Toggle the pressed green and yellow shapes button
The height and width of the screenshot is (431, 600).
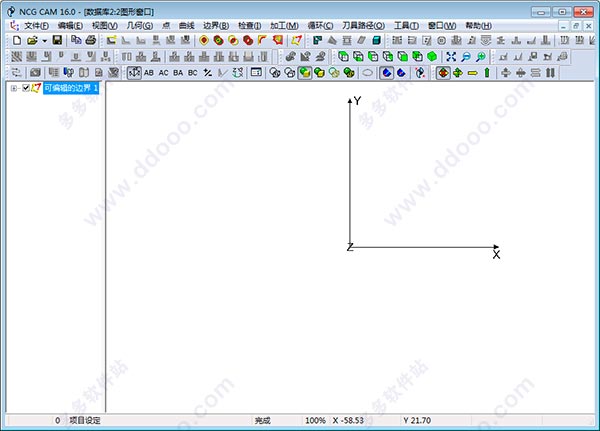pos(305,73)
